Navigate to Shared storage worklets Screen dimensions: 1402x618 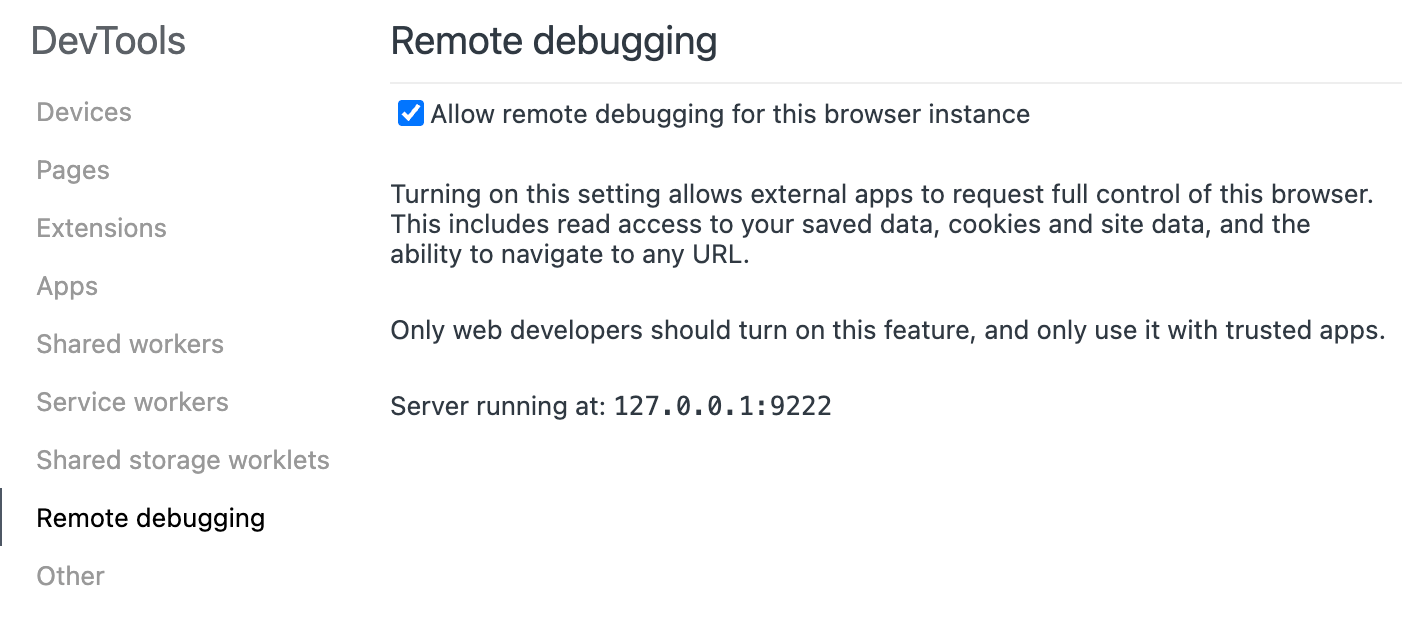click(x=183, y=460)
